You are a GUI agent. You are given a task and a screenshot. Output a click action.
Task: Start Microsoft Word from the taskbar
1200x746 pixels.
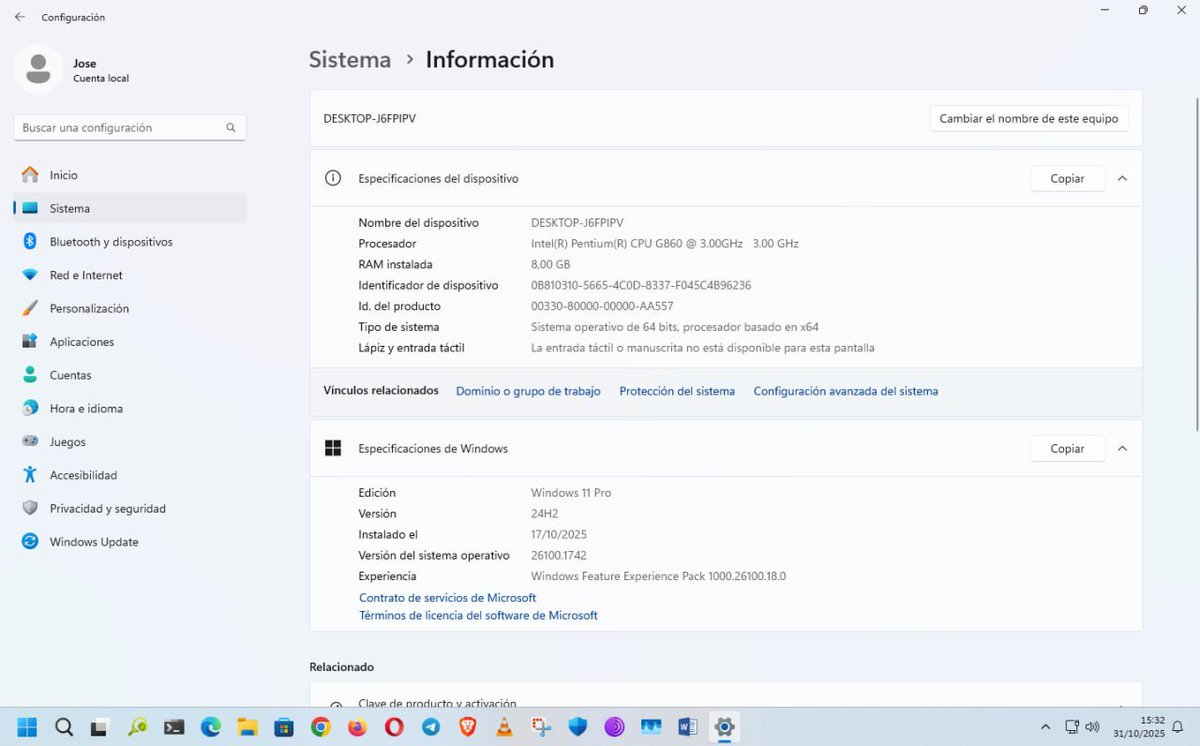[x=687, y=727]
